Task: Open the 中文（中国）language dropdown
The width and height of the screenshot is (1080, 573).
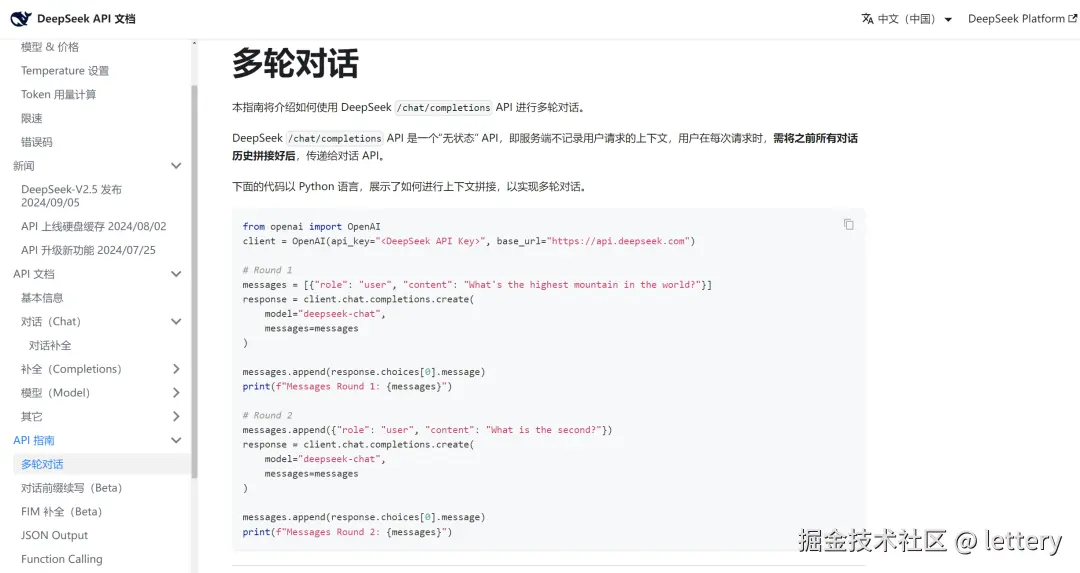Action: [x=907, y=19]
